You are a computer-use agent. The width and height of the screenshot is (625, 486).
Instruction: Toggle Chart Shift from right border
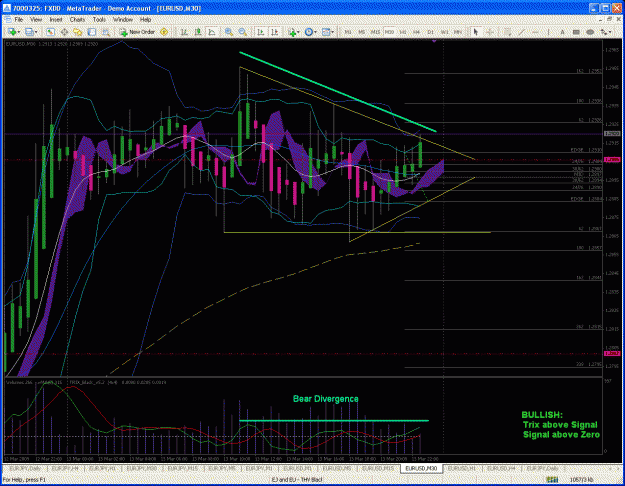pos(274,32)
